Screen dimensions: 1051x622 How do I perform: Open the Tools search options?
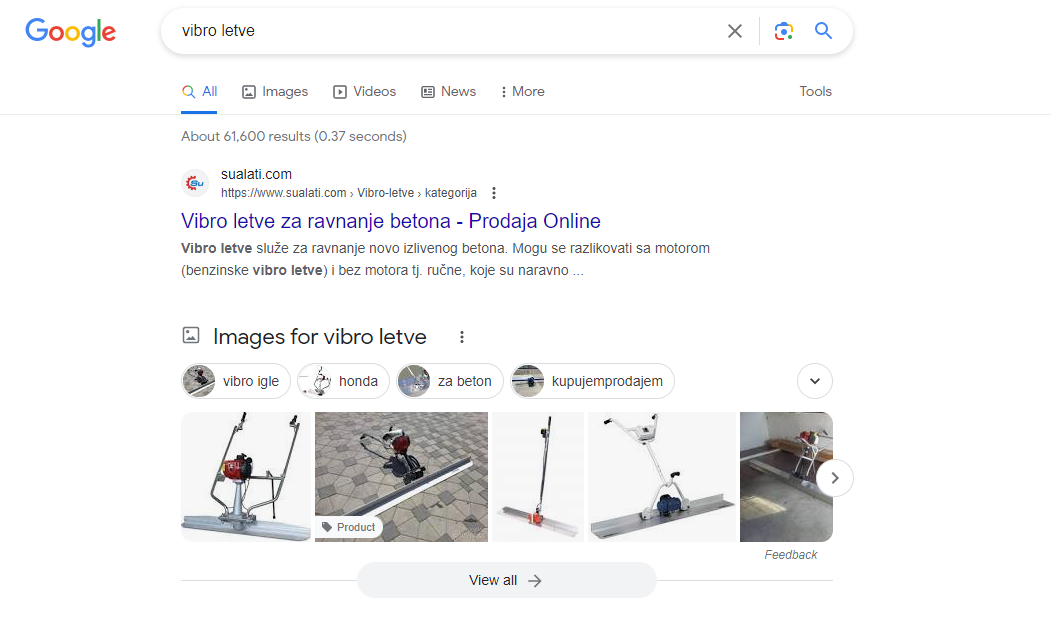(815, 91)
